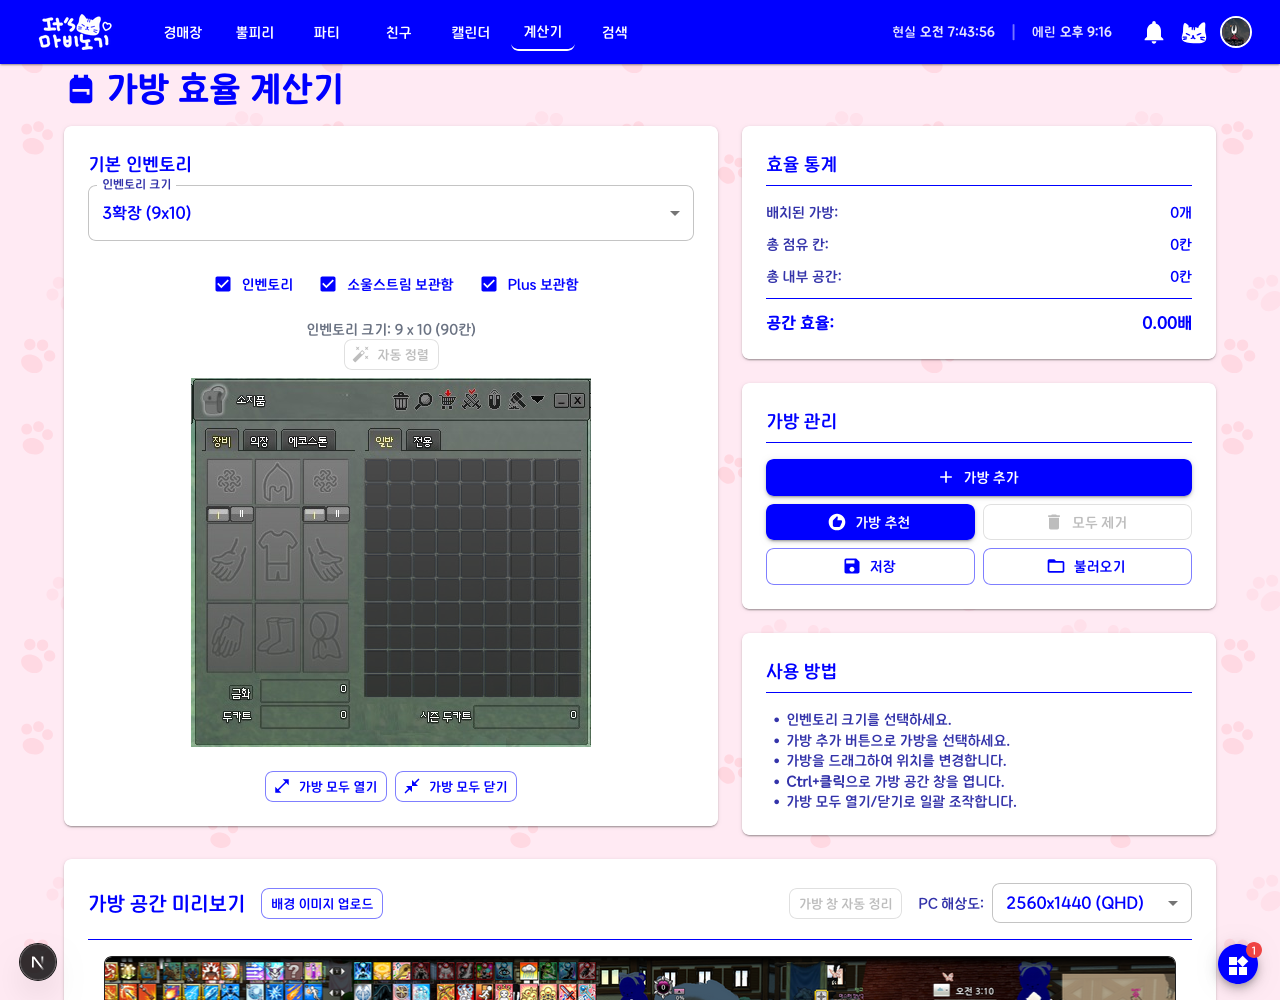Click the shopping cart icon in inventory window
This screenshot has height=1000, width=1280.
pyautogui.click(x=448, y=399)
